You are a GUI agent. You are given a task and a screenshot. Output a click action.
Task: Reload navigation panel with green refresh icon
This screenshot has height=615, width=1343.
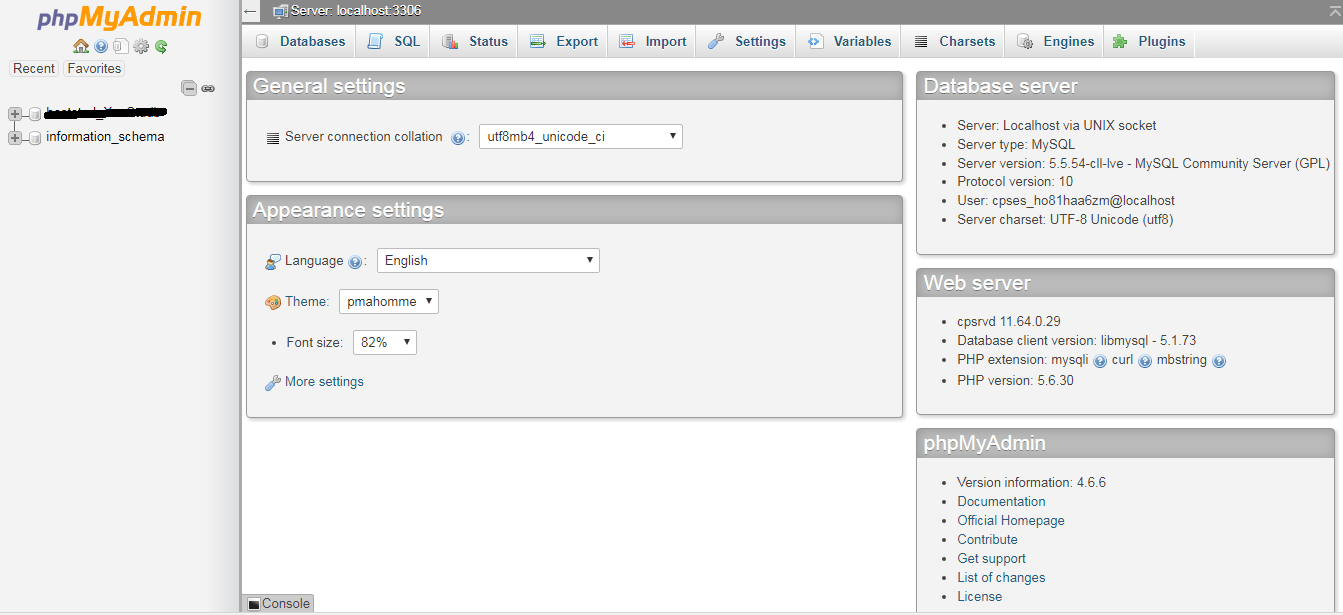click(161, 46)
